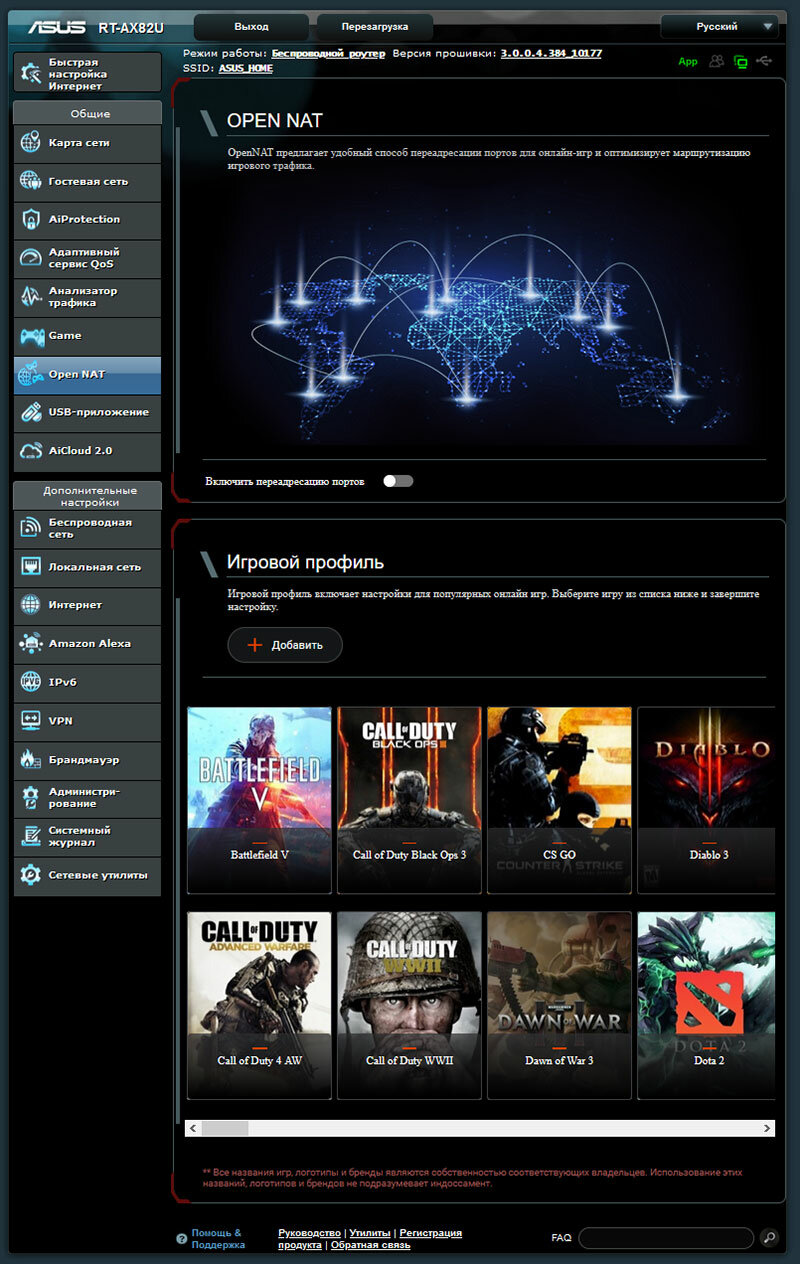Click the VPN monitor icon
The height and width of the screenshot is (1264, 800).
point(31,720)
